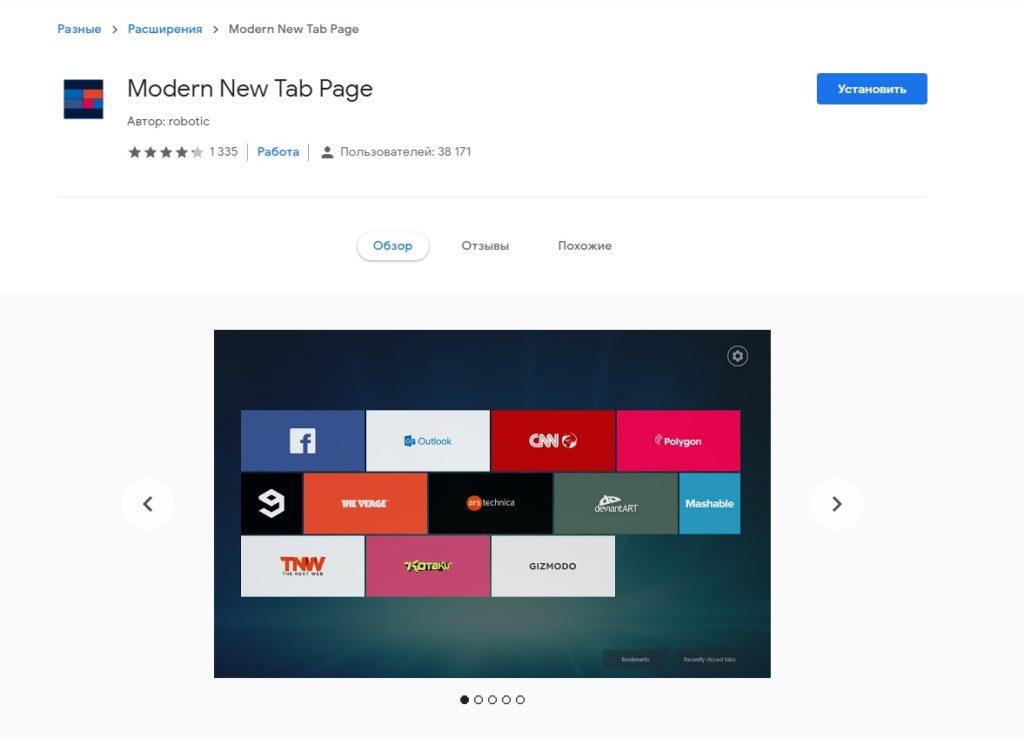Click the Установить install button
This screenshot has height=752, width=1024.
click(x=872, y=89)
